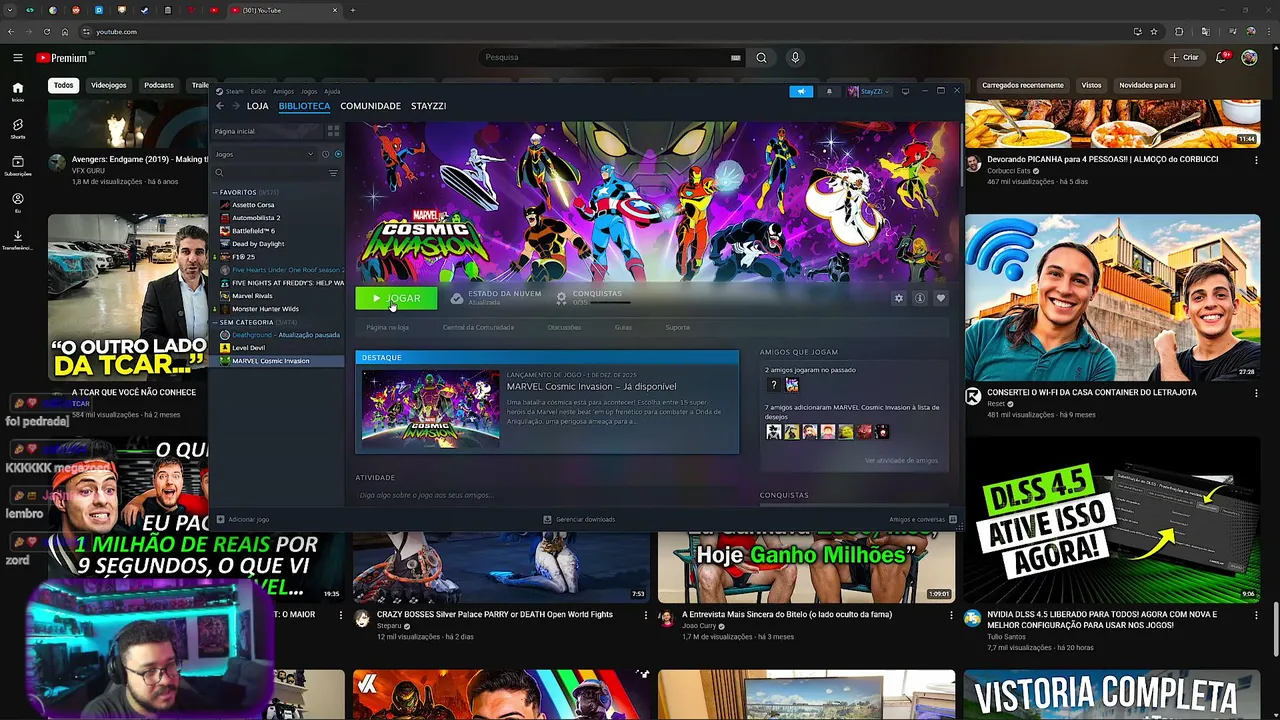
Task: Select Level Devil in library list
Action: tap(248, 348)
